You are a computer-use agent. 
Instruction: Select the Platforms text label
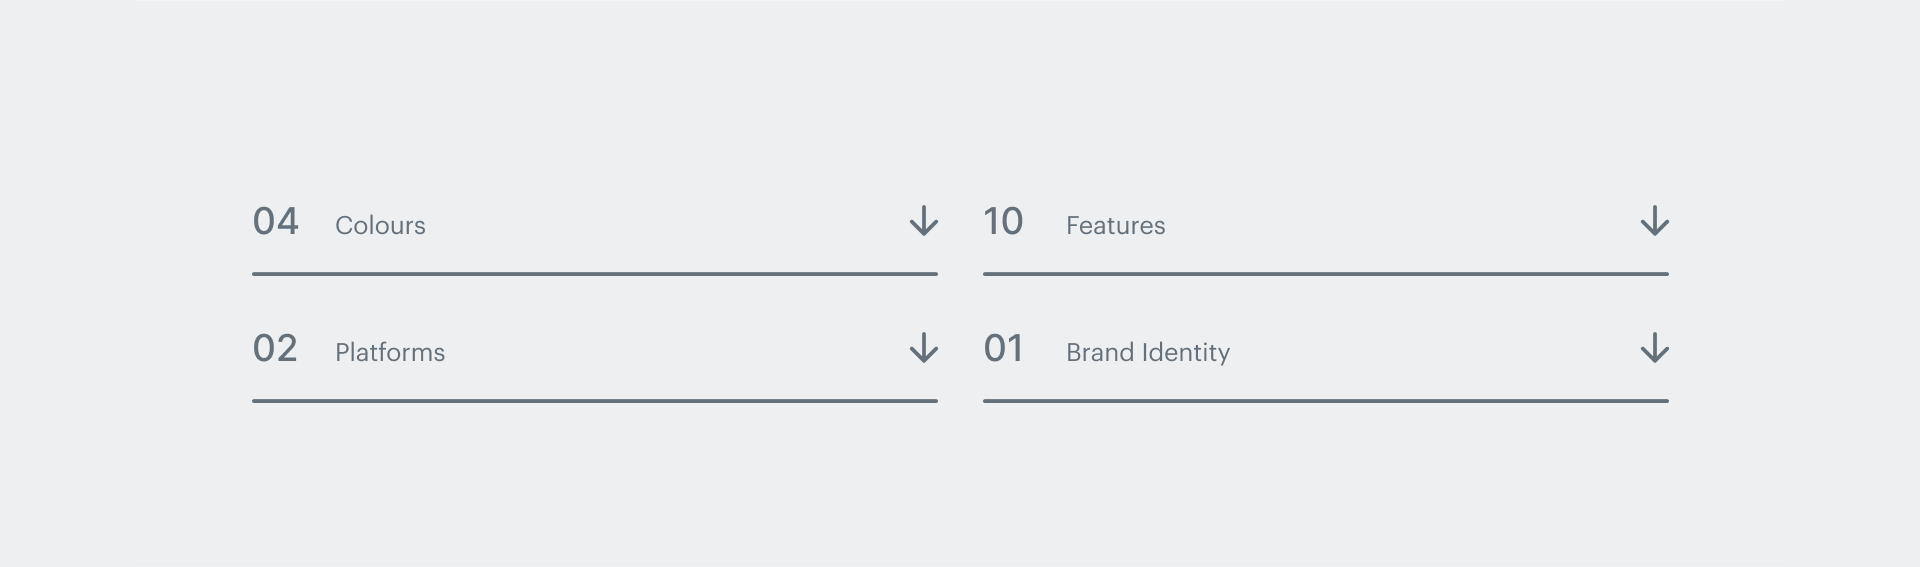pyautogui.click(x=390, y=352)
